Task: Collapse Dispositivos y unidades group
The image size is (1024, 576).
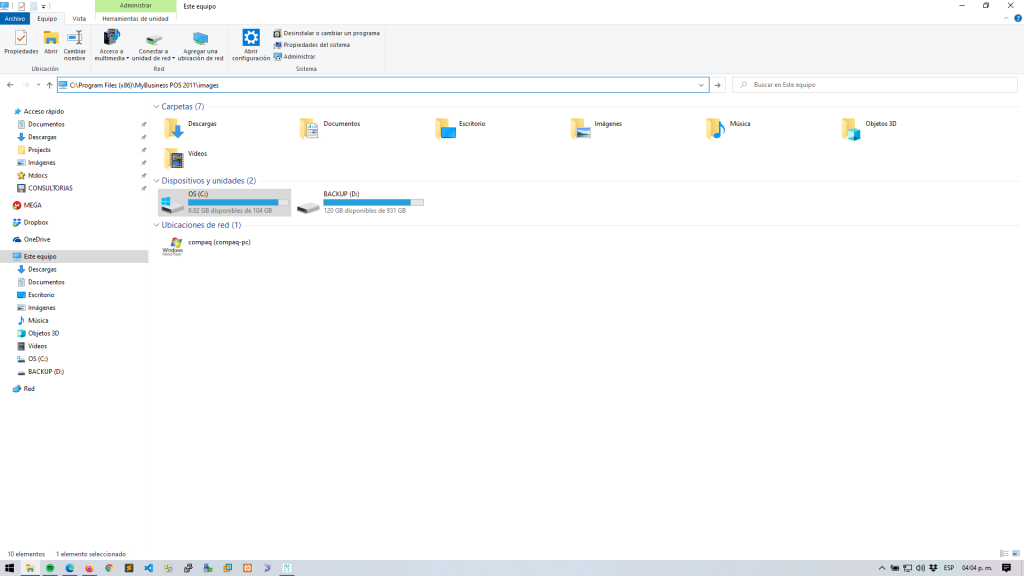Action: coord(156,181)
